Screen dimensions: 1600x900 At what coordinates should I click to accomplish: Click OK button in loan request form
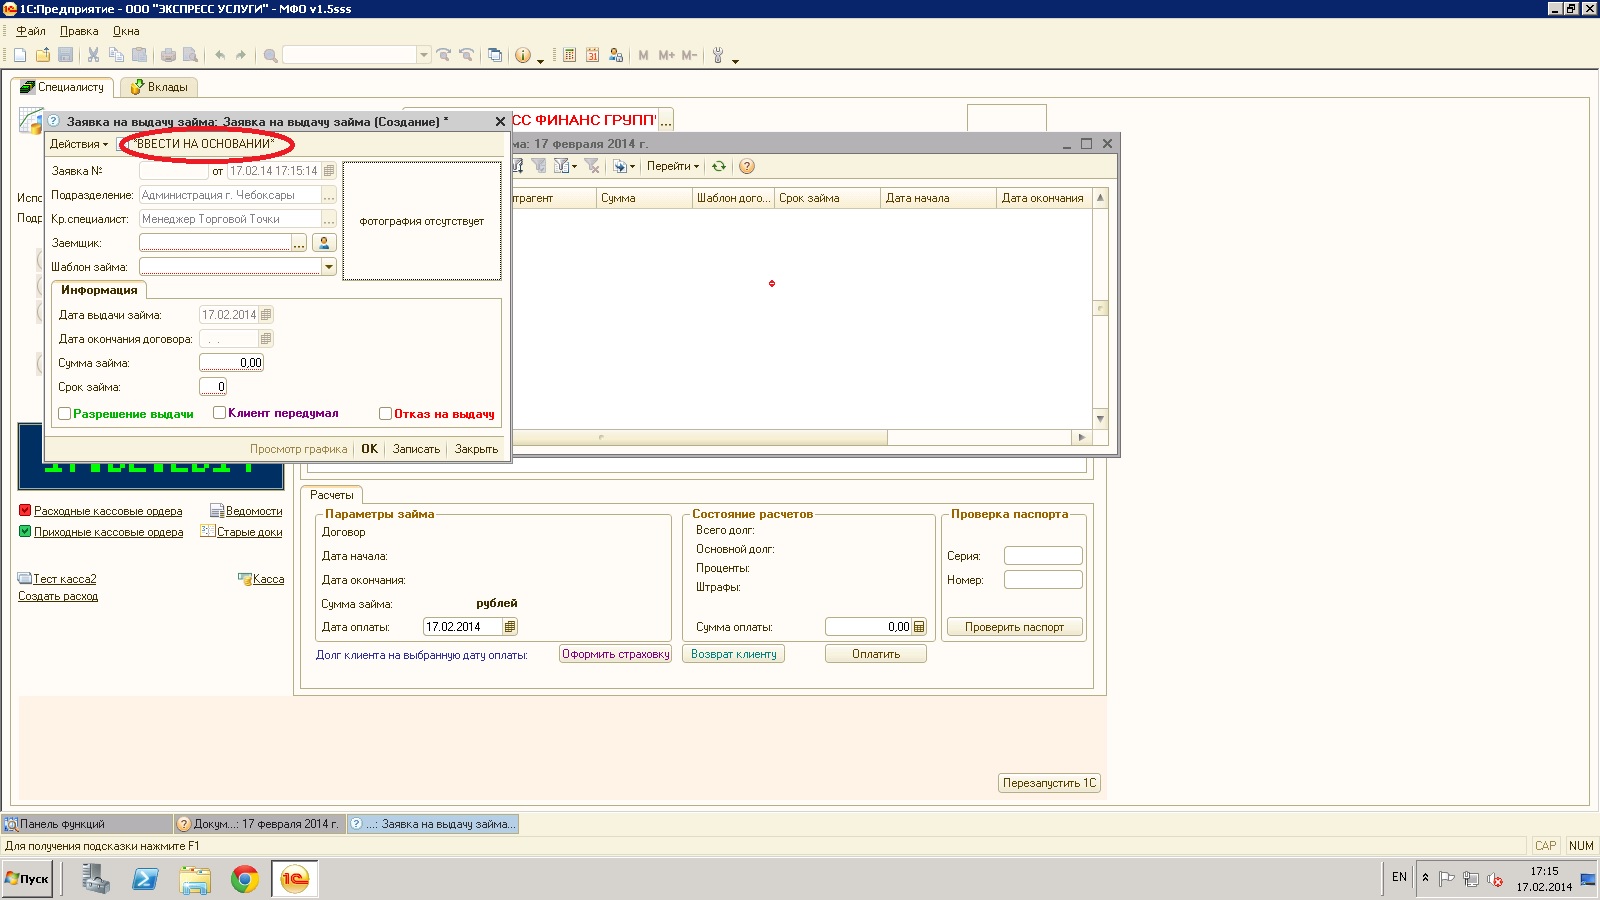(x=370, y=449)
